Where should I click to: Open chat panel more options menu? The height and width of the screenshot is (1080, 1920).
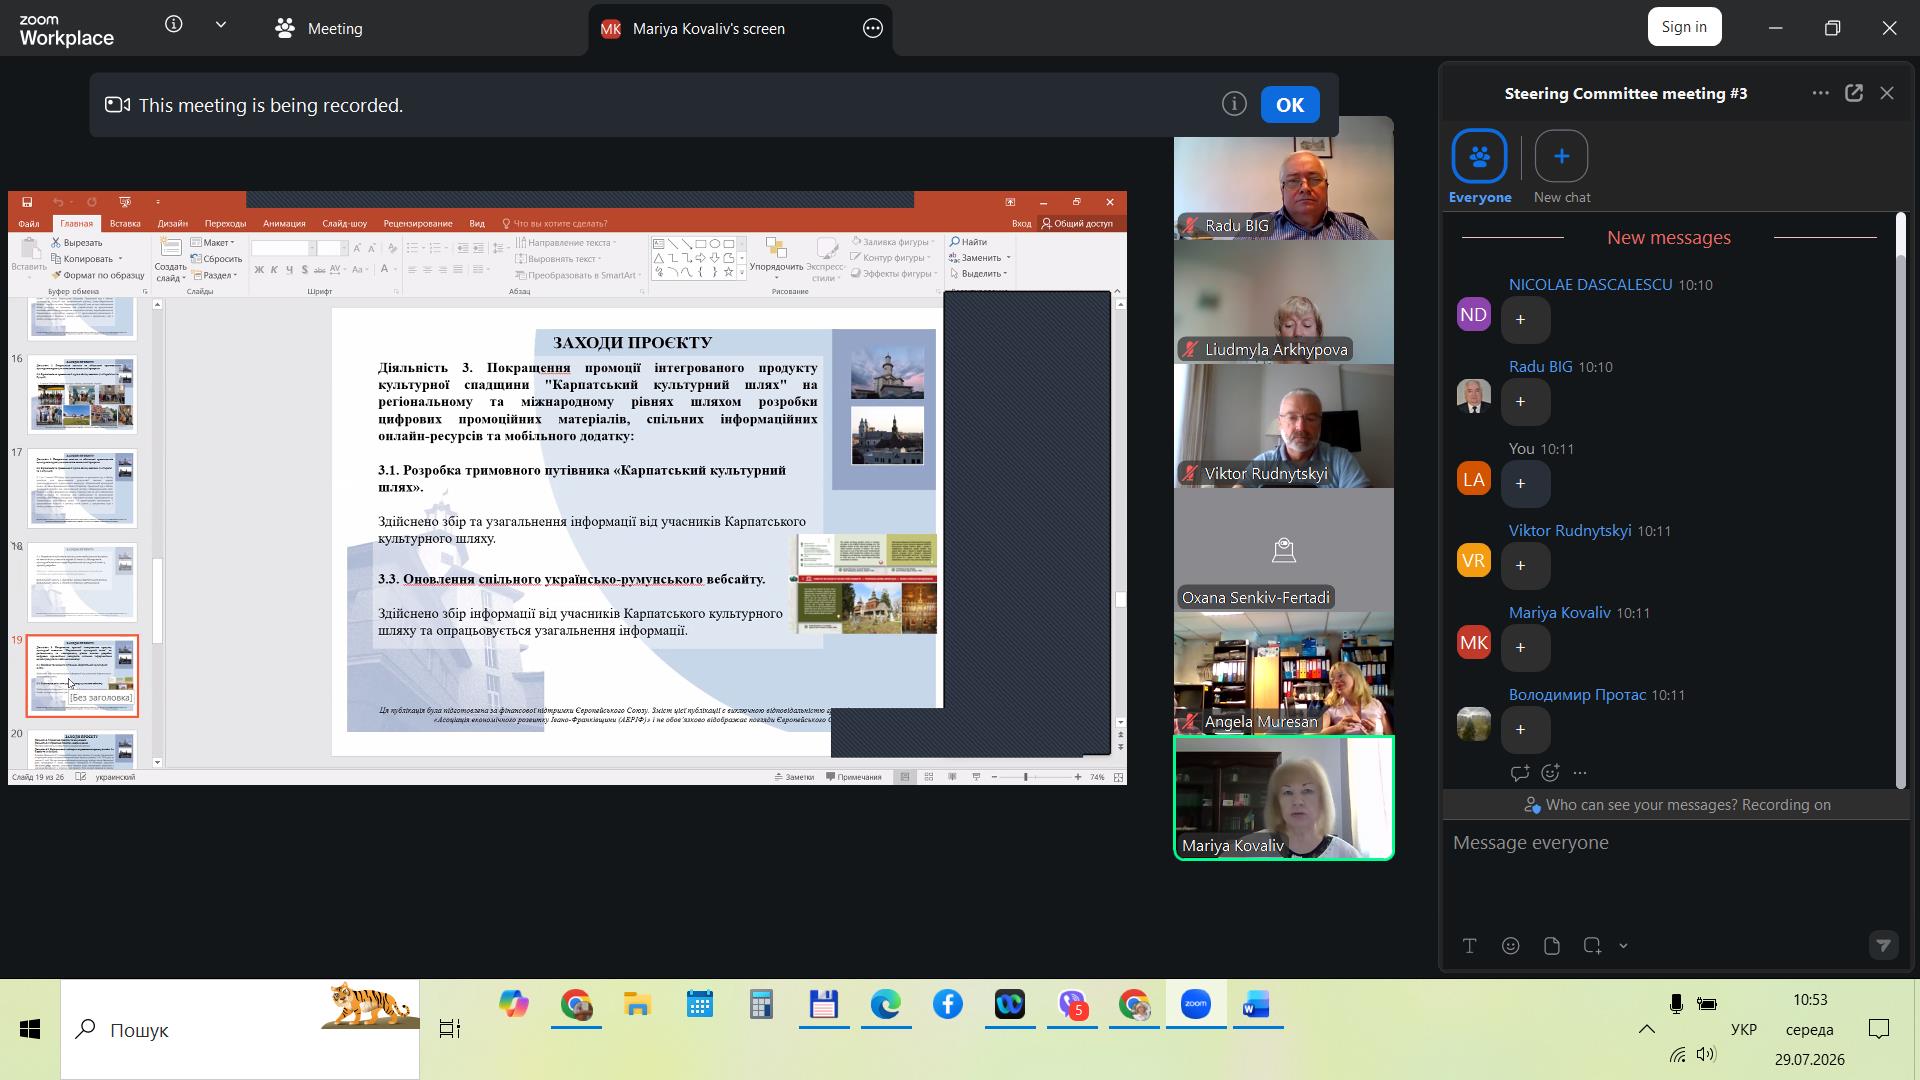(1820, 93)
